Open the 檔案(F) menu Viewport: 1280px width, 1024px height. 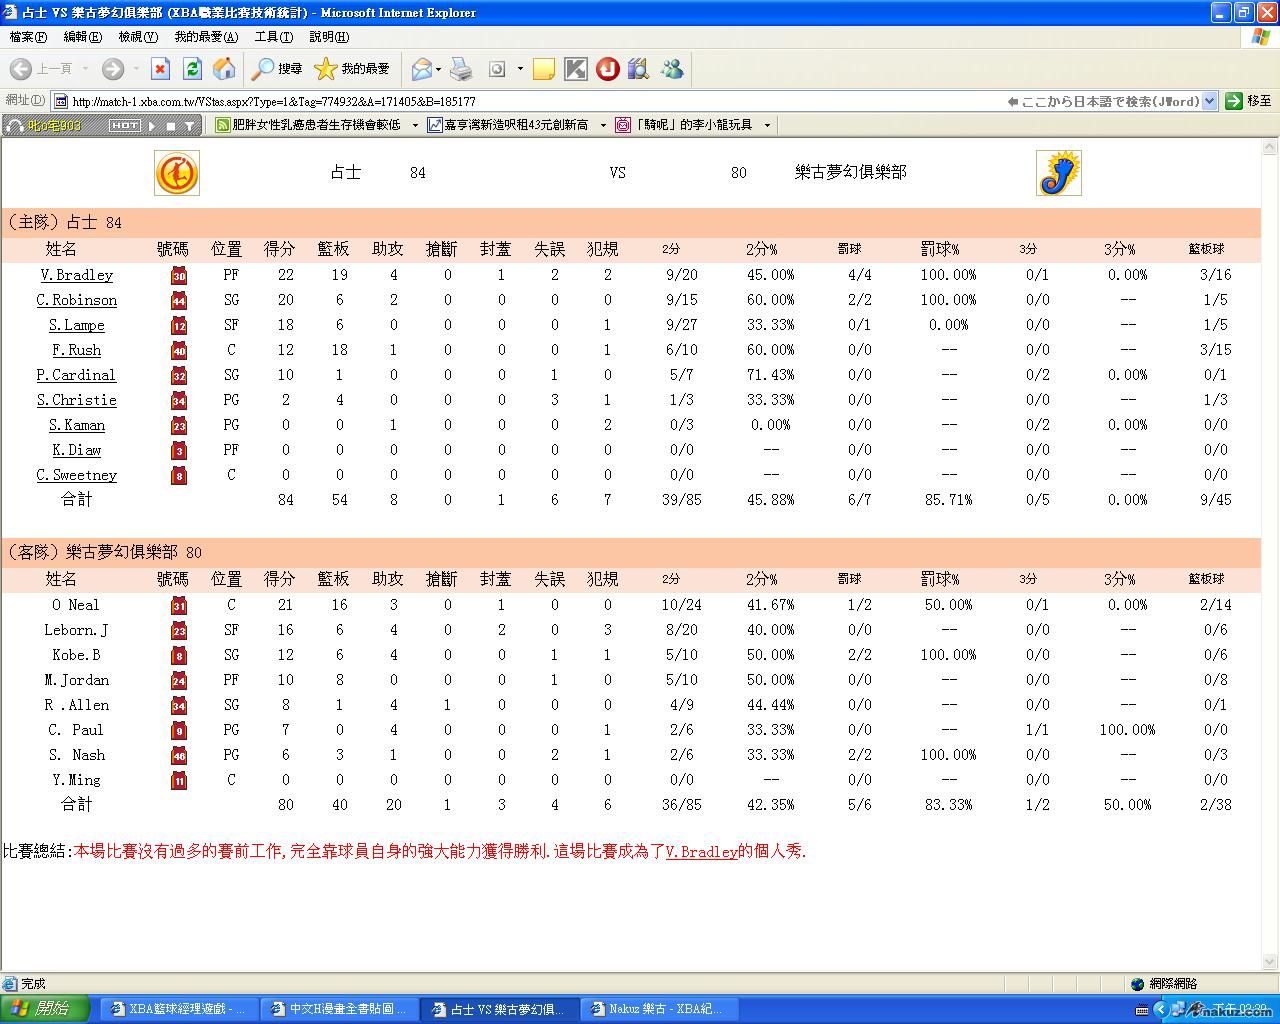(x=28, y=37)
